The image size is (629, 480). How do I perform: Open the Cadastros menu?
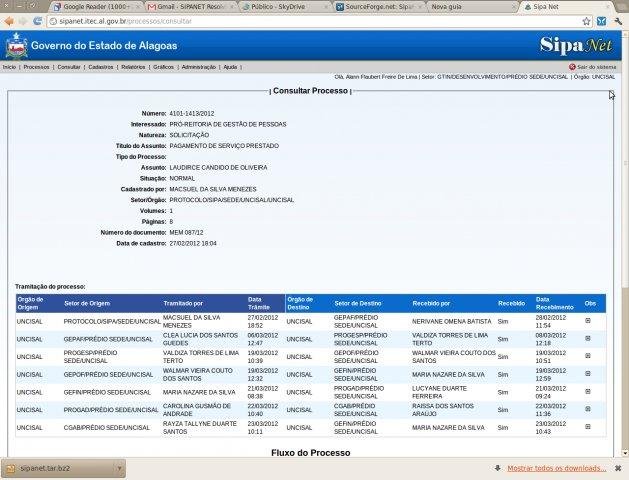coord(101,67)
